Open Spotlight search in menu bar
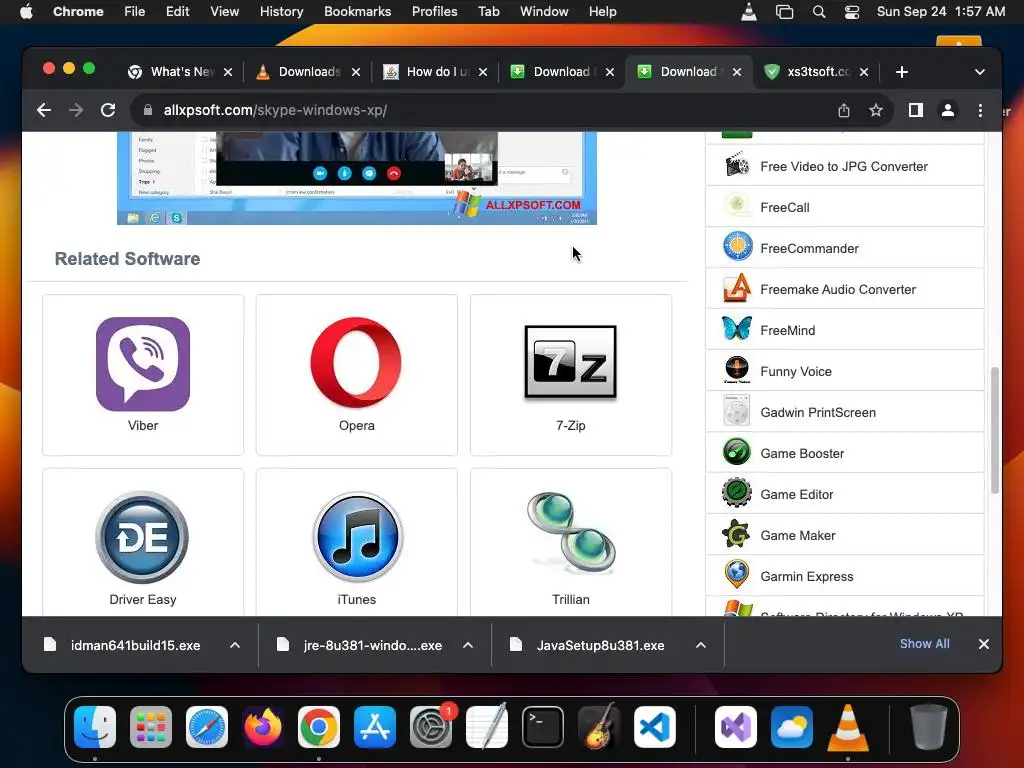The width and height of the screenshot is (1024, 768). click(x=819, y=12)
